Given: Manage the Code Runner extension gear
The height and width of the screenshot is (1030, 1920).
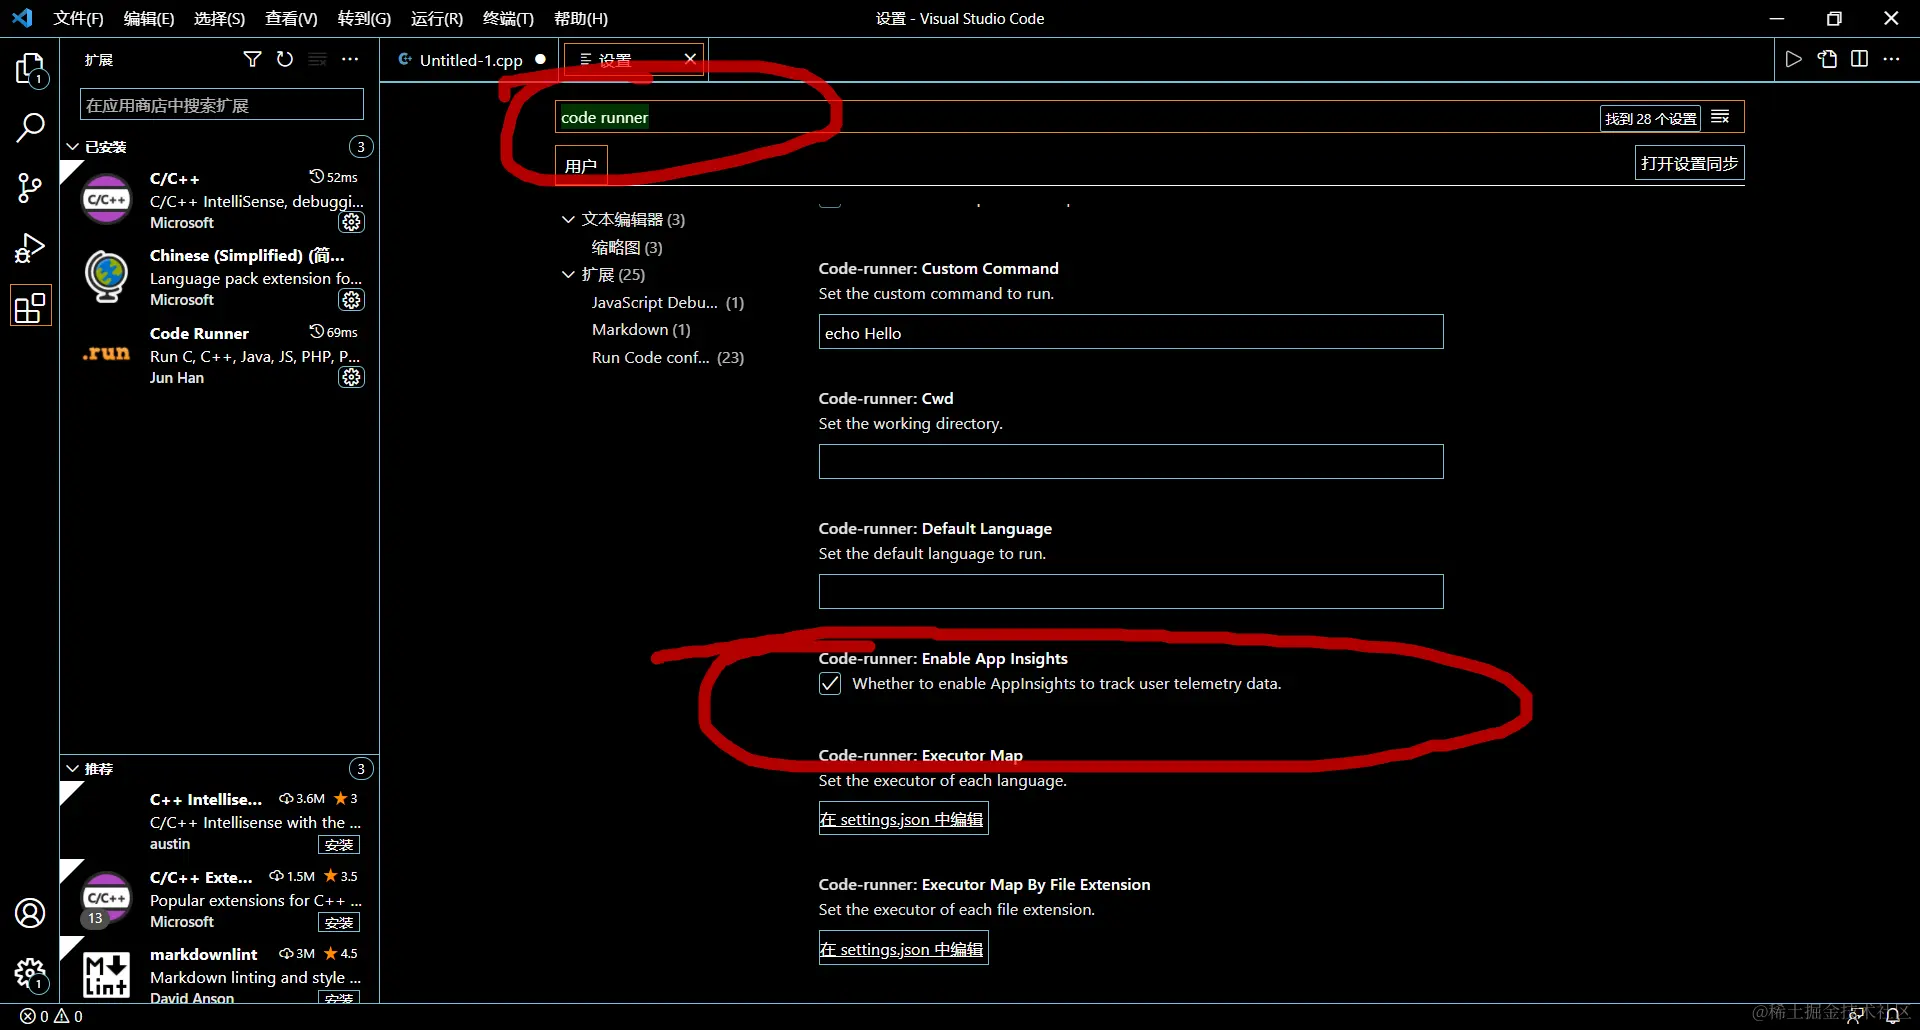Looking at the screenshot, I should tap(351, 377).
